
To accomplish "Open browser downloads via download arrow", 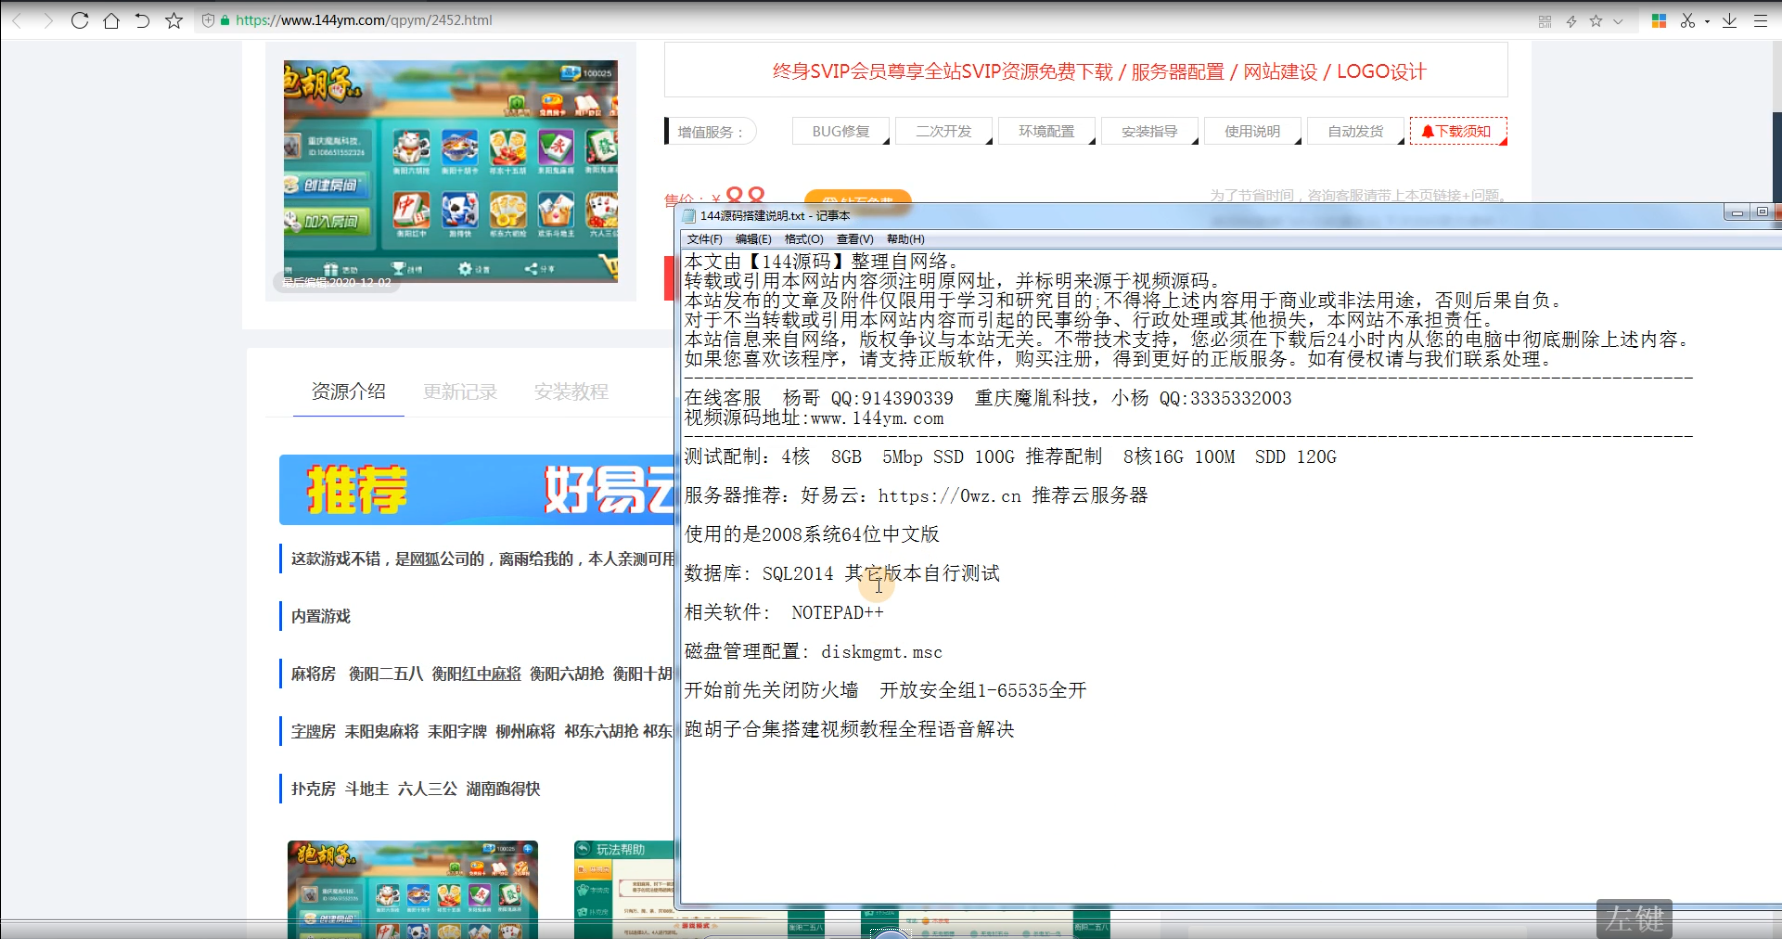I will point(1729,19).
